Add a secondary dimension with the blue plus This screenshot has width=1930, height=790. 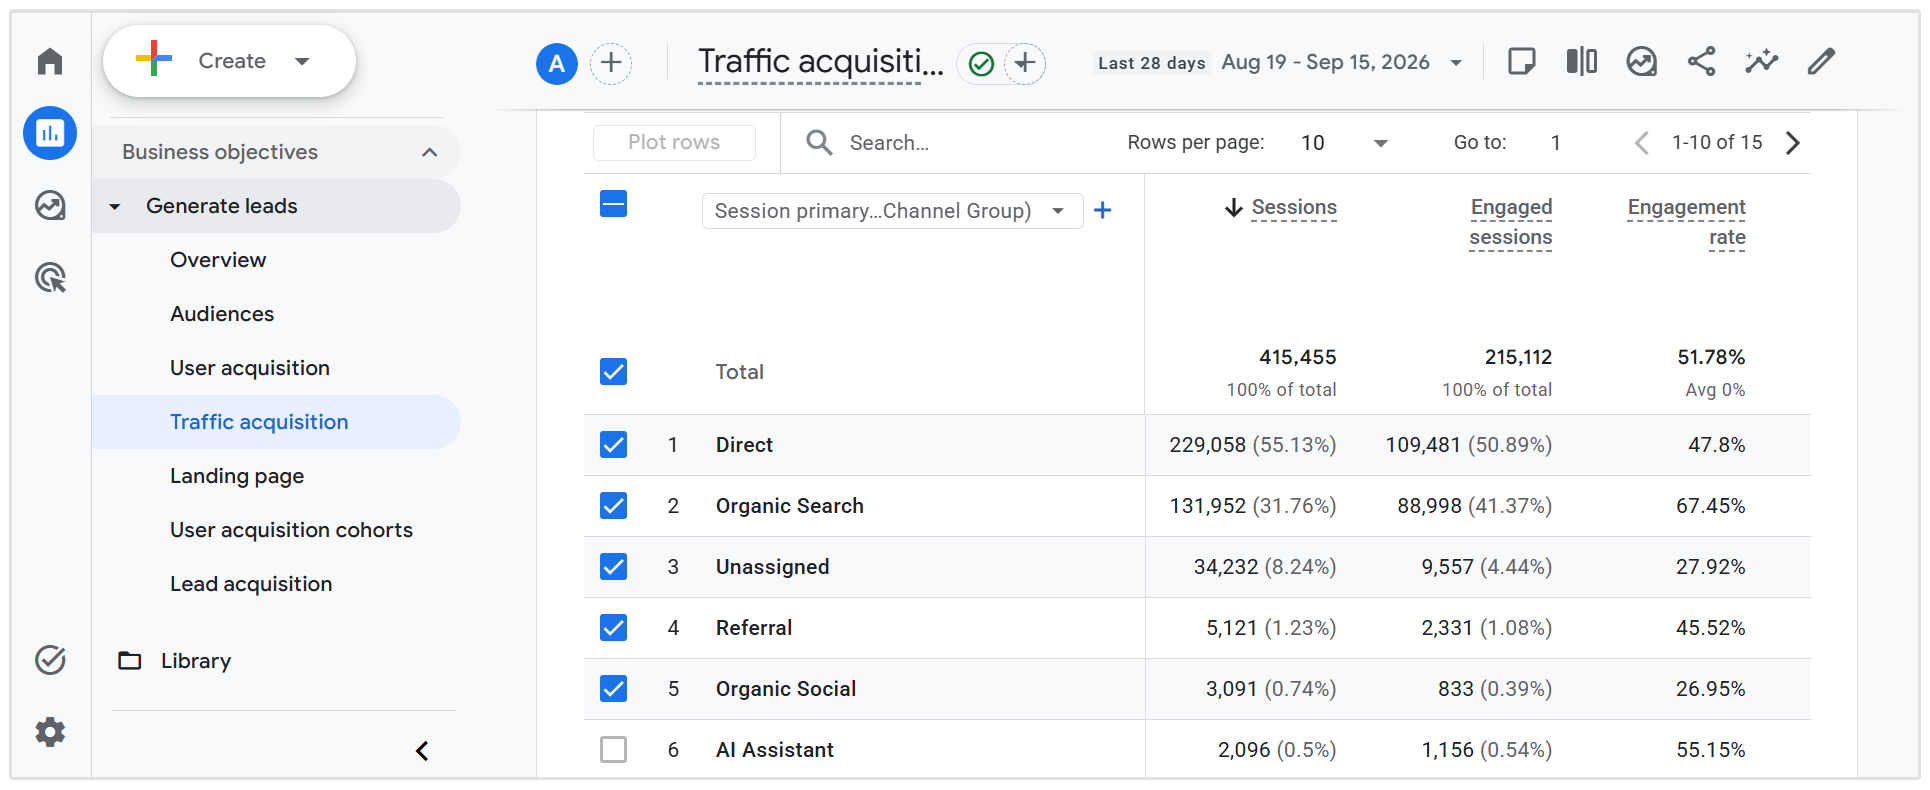coord(1103,210)
